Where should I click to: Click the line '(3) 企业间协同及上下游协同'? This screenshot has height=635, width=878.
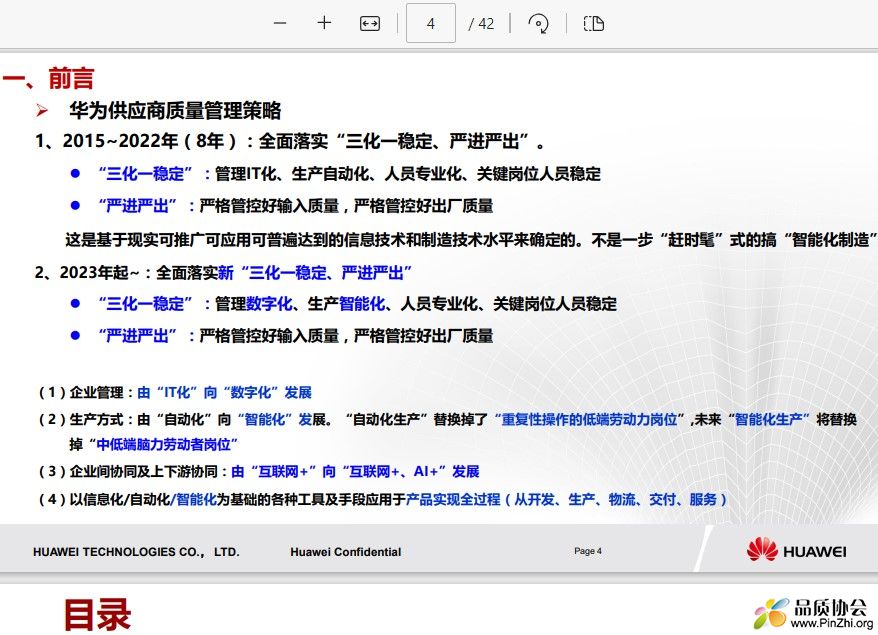point(258,471)
